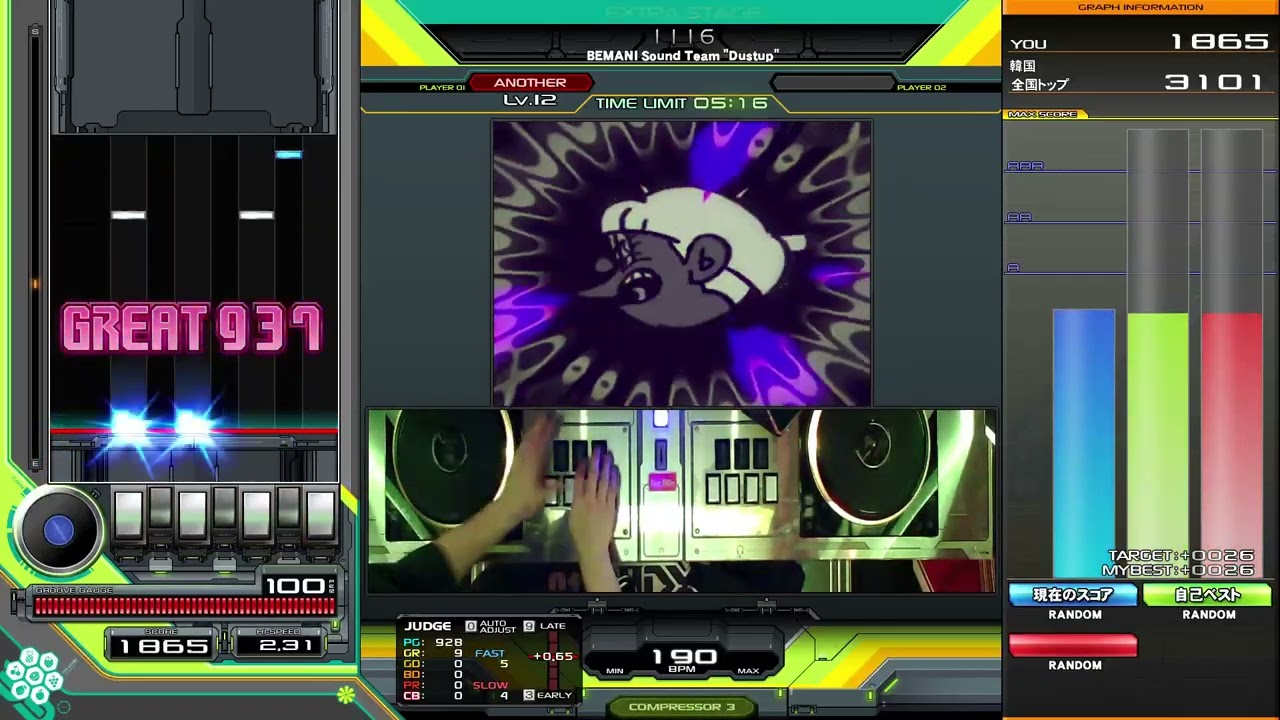Click the GRAPH INFORMATION header
This screenshot has width=1280, height=720.
click(x=1141, y=7)
